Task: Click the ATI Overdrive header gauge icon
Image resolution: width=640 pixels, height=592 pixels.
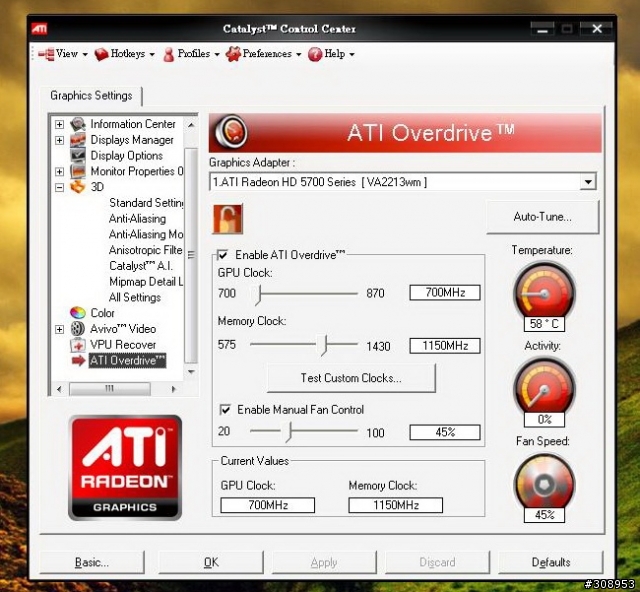Action: pos(231,131)
